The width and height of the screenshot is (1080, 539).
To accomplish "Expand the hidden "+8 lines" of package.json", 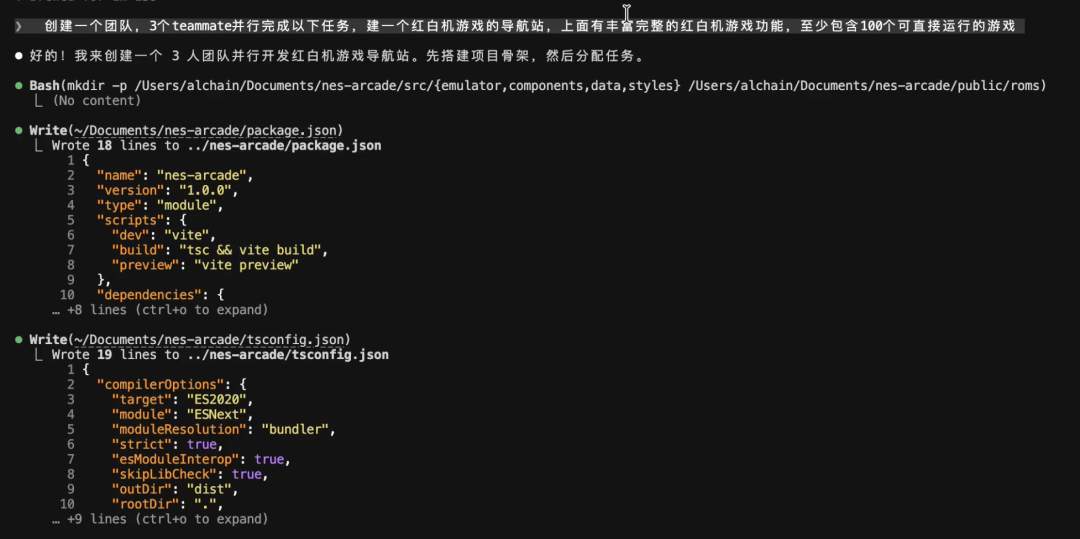I will click(x=160, y=310).
